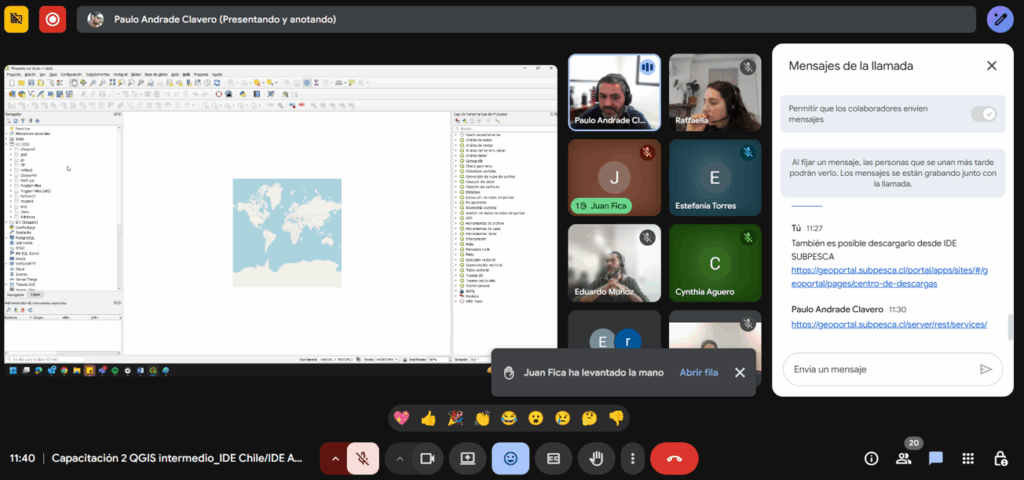The image size is (1024, 480).
Task: Close the call messages panel
Action: (x=991, y=65)
